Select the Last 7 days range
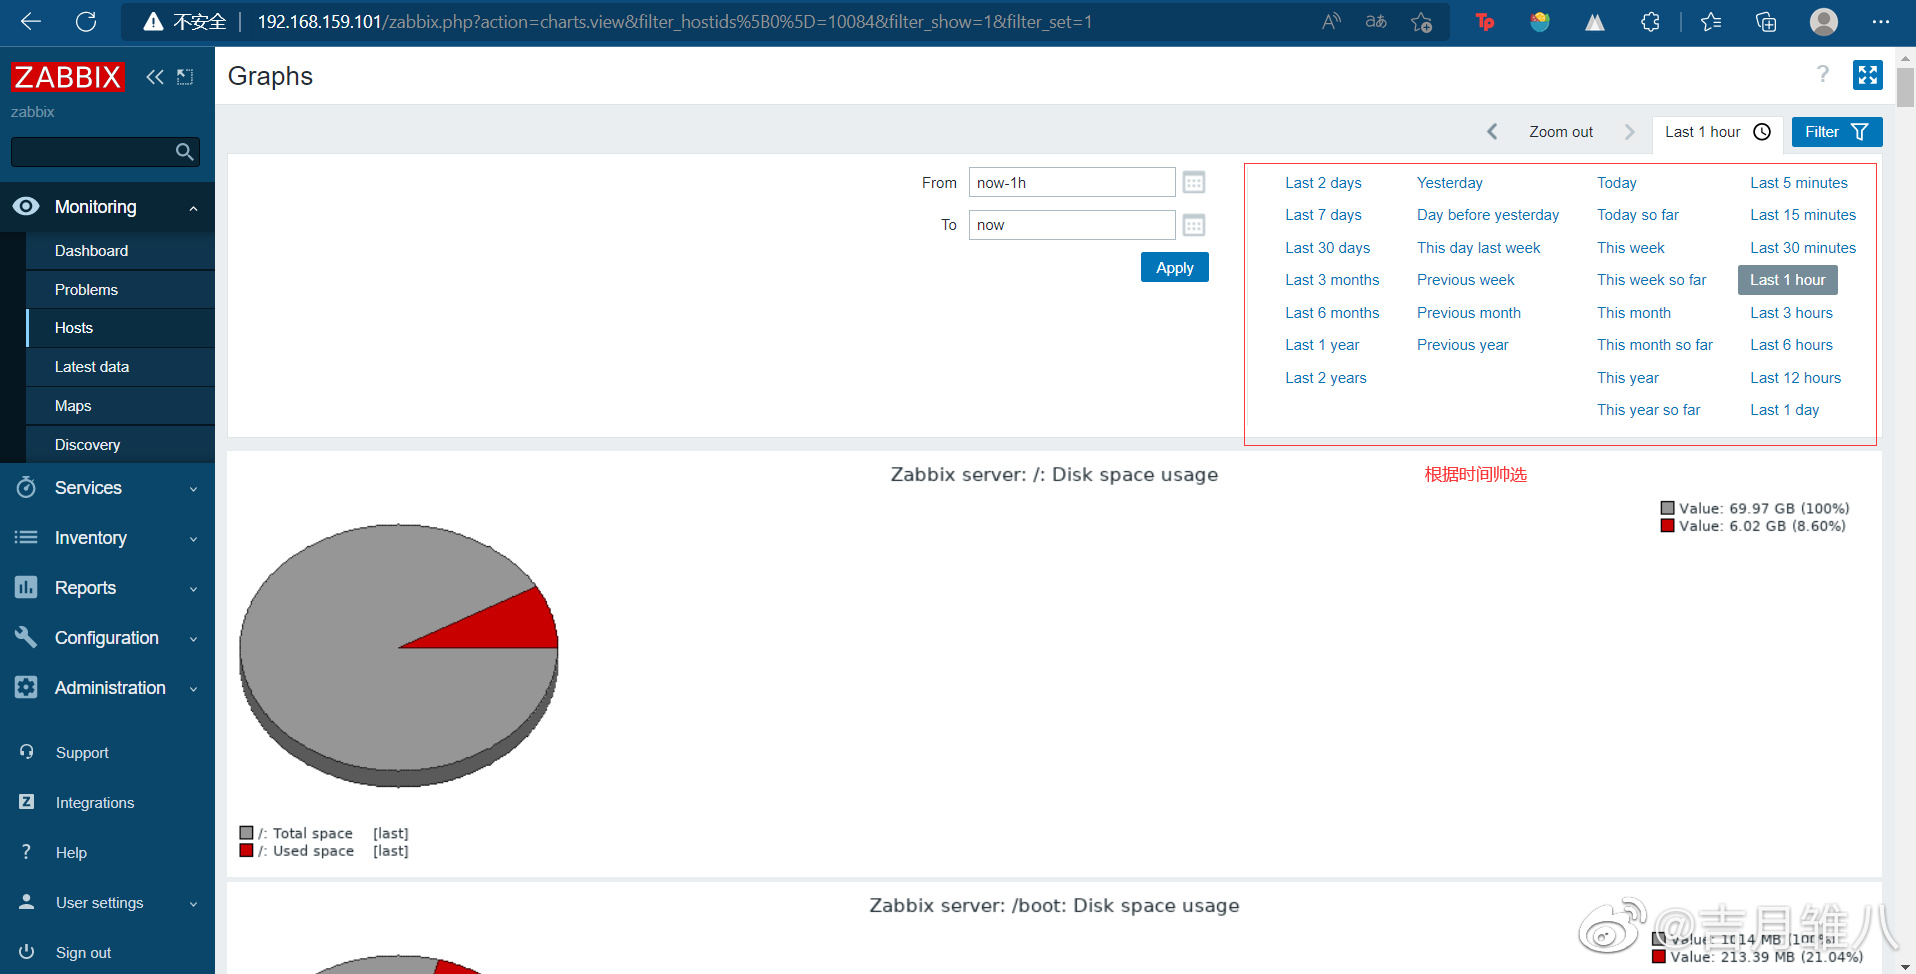The height and width of the screenshot is (974, 1916). (1323, 215)
